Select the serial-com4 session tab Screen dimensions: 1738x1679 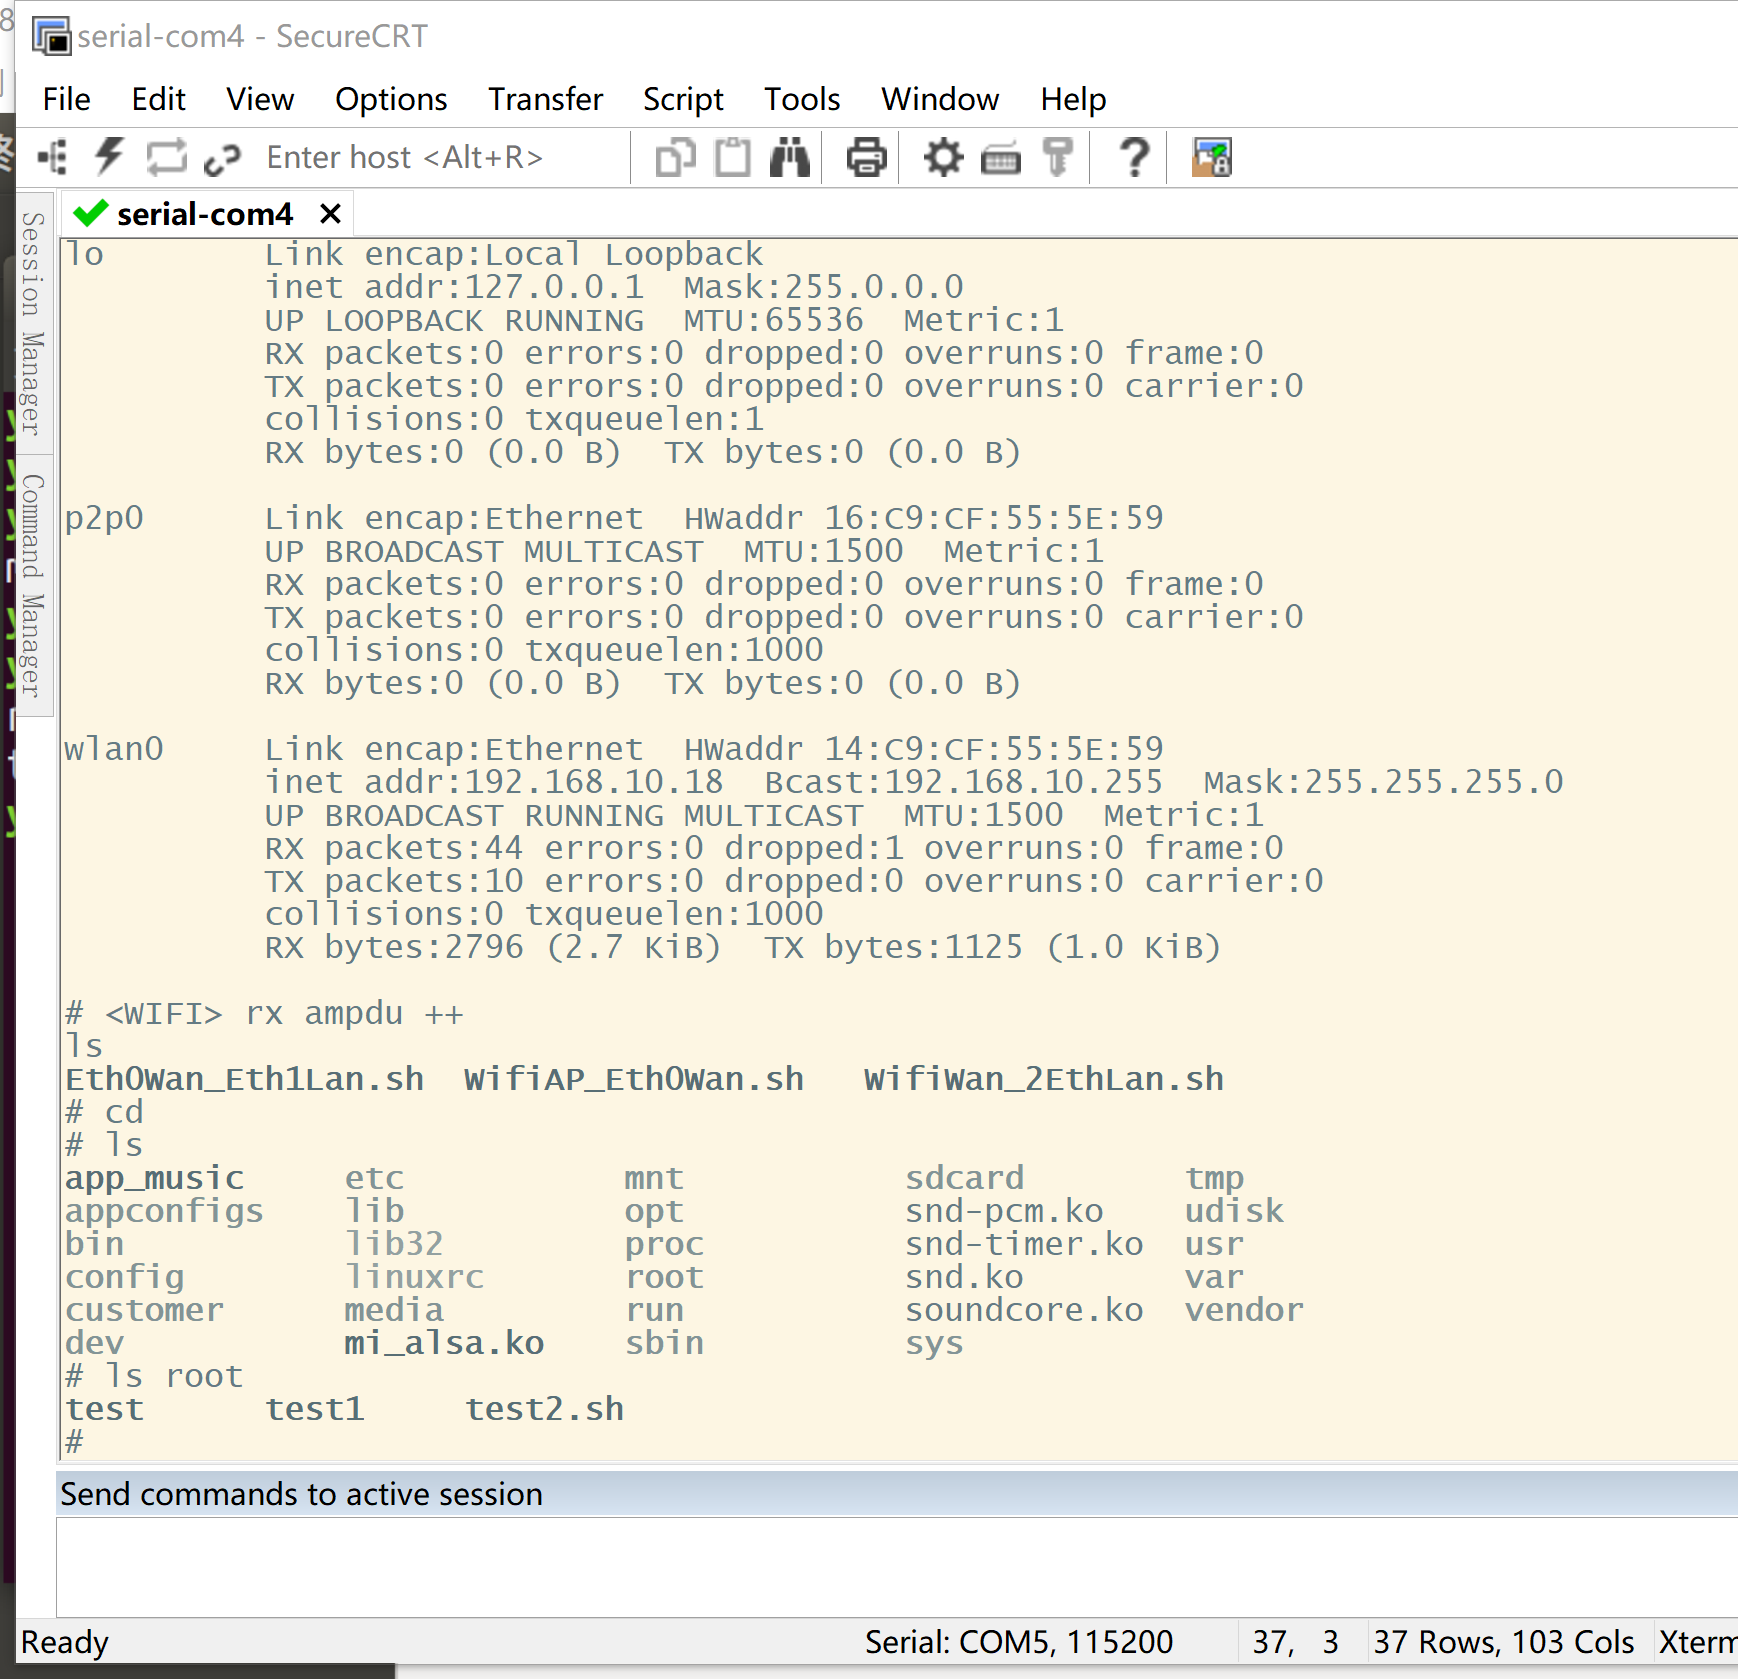pyautogui.click(x=205, y=213)
